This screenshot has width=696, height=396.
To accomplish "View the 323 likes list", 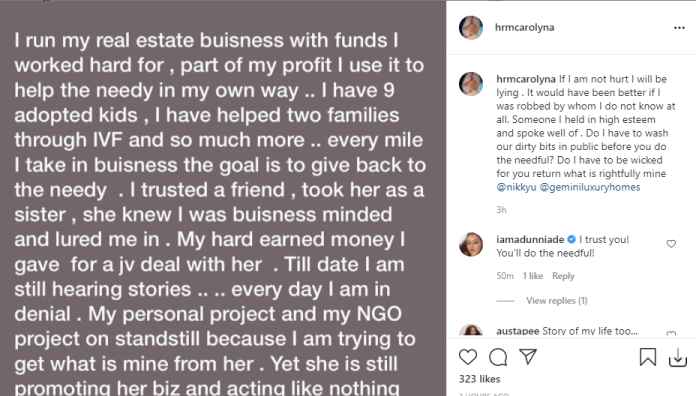I will pos(479,379).
